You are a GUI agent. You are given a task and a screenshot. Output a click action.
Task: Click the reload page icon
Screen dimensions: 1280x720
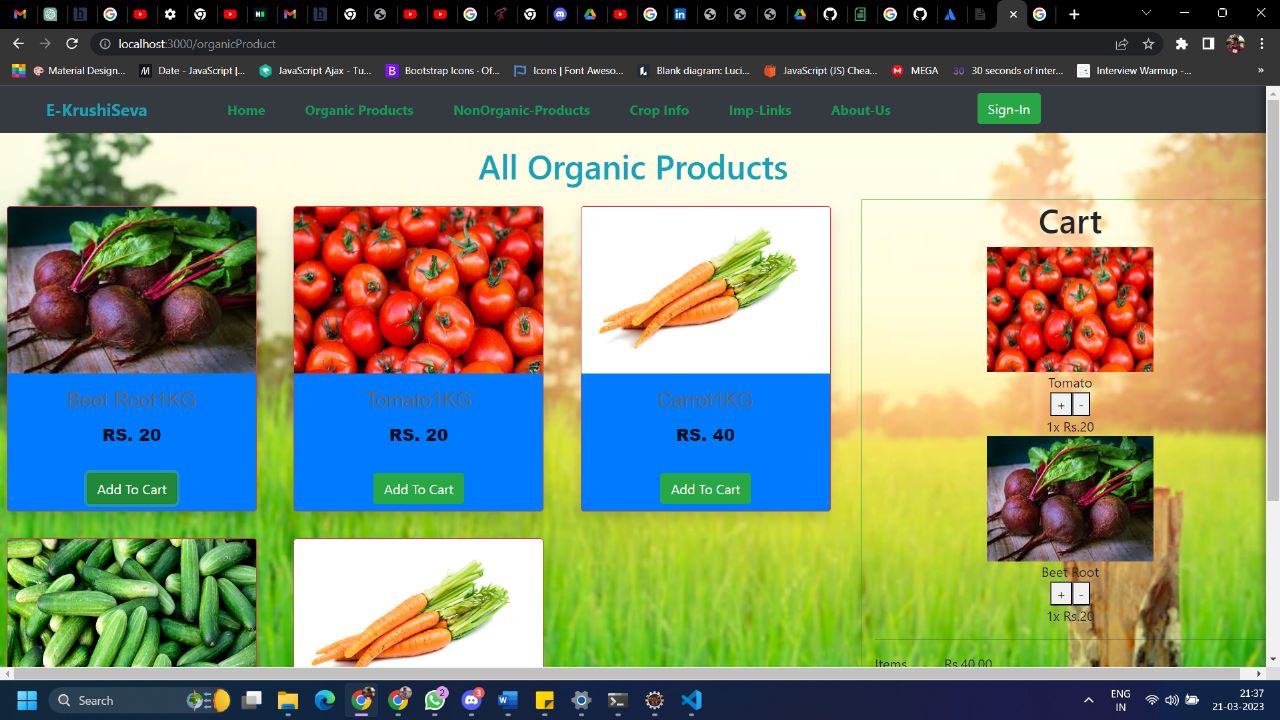pos(69,43)
